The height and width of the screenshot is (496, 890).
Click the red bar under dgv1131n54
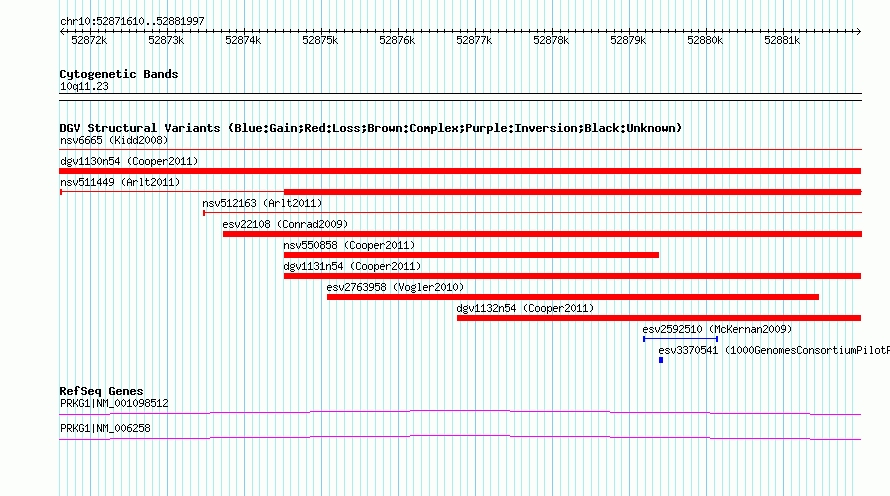572,276
